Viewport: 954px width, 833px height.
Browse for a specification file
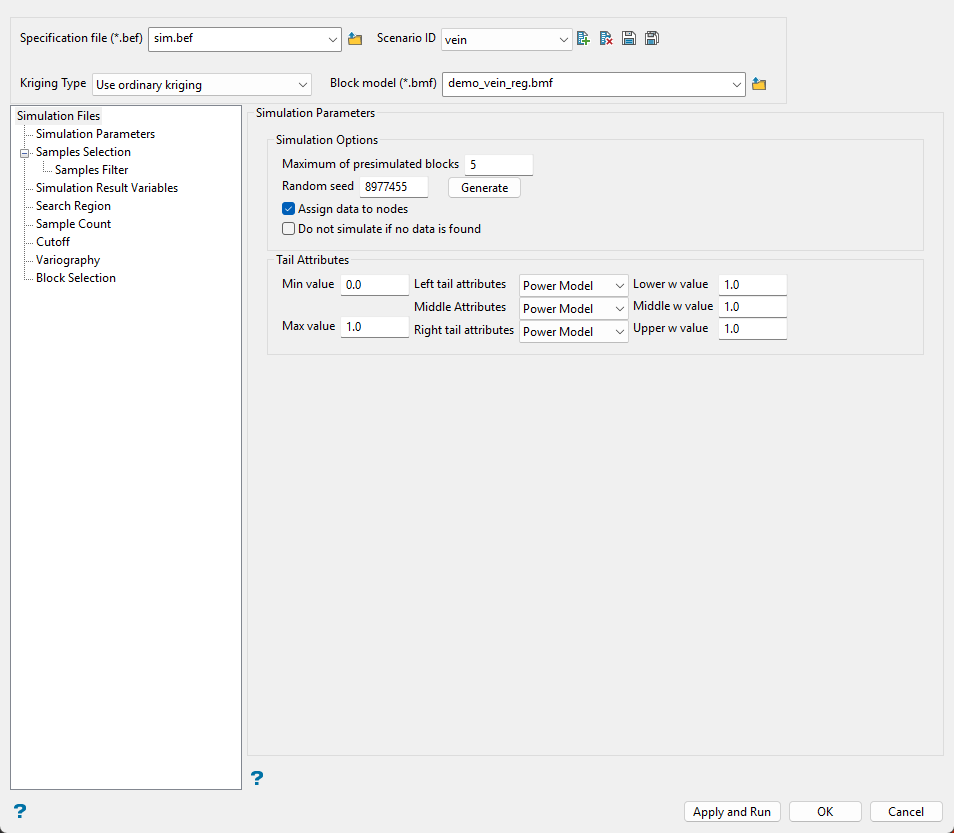click(355, 39)
